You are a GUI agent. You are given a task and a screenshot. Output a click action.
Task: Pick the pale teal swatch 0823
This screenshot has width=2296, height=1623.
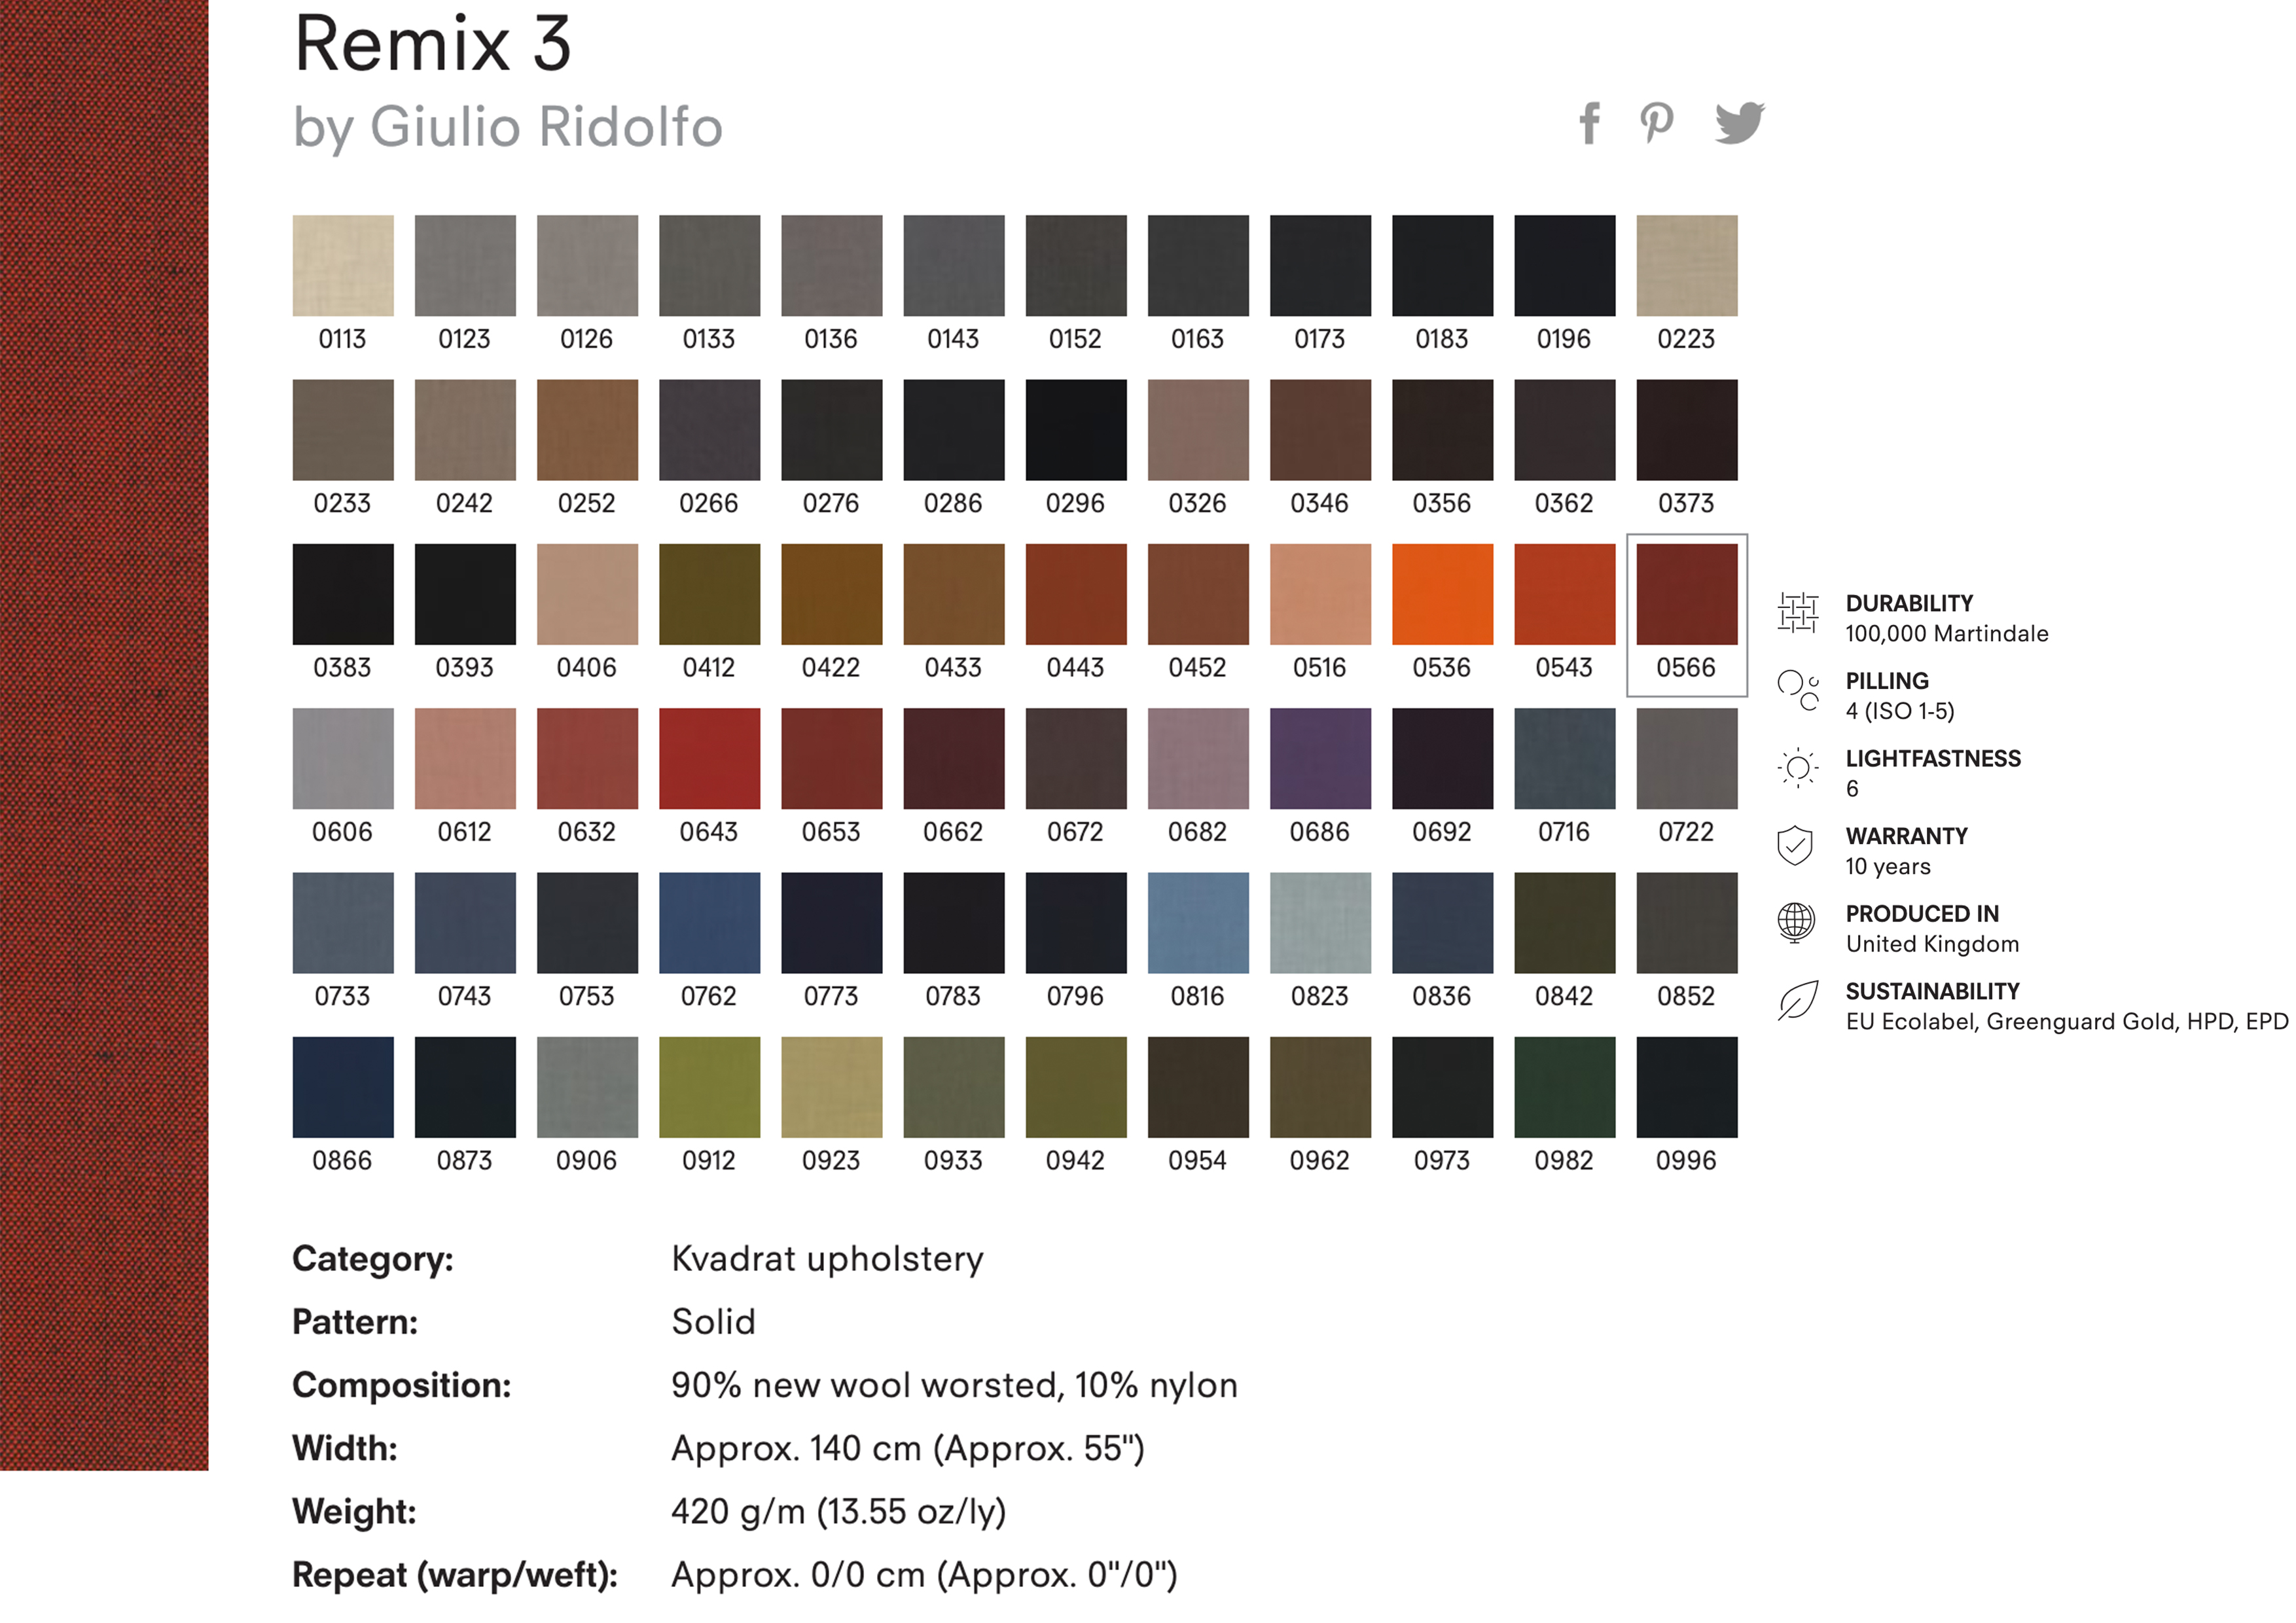pyautogui.click(x=1320, y=923)
